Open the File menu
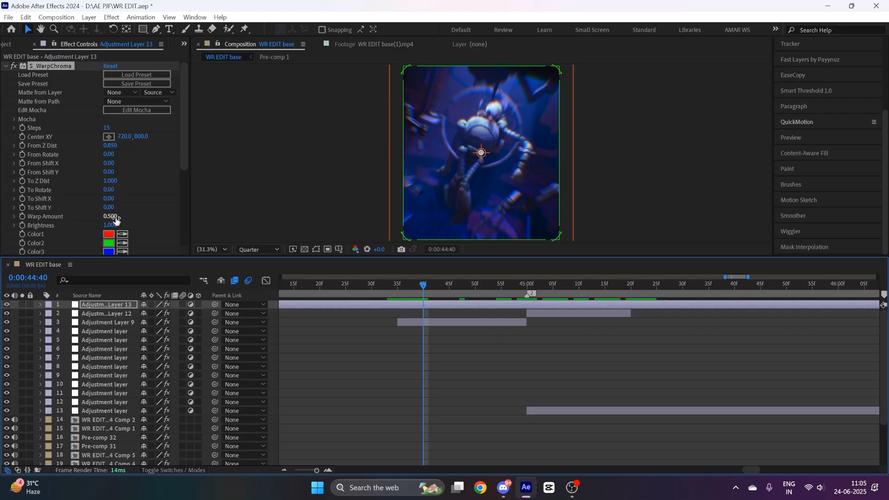Viewport: 889px width, 500px height. click(8, 18)
